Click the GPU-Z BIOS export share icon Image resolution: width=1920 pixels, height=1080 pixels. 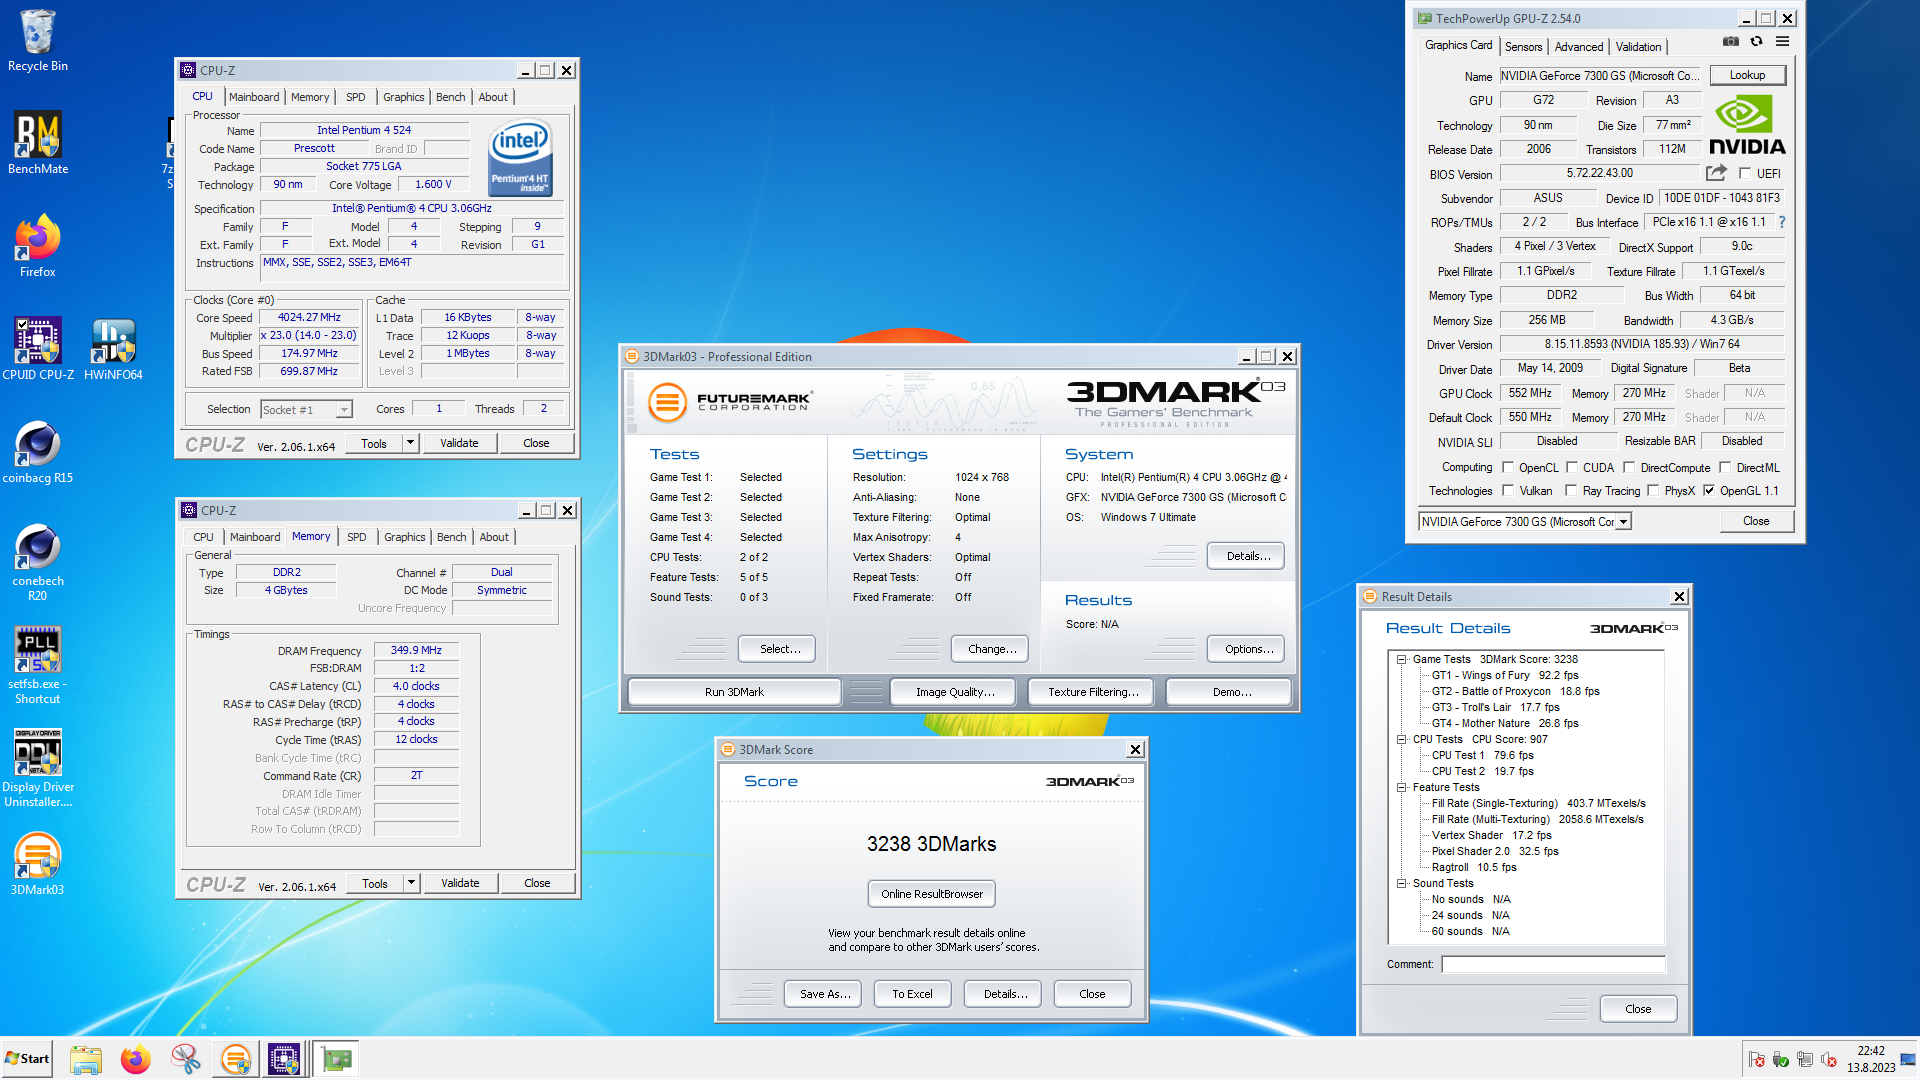(1716, 172)
